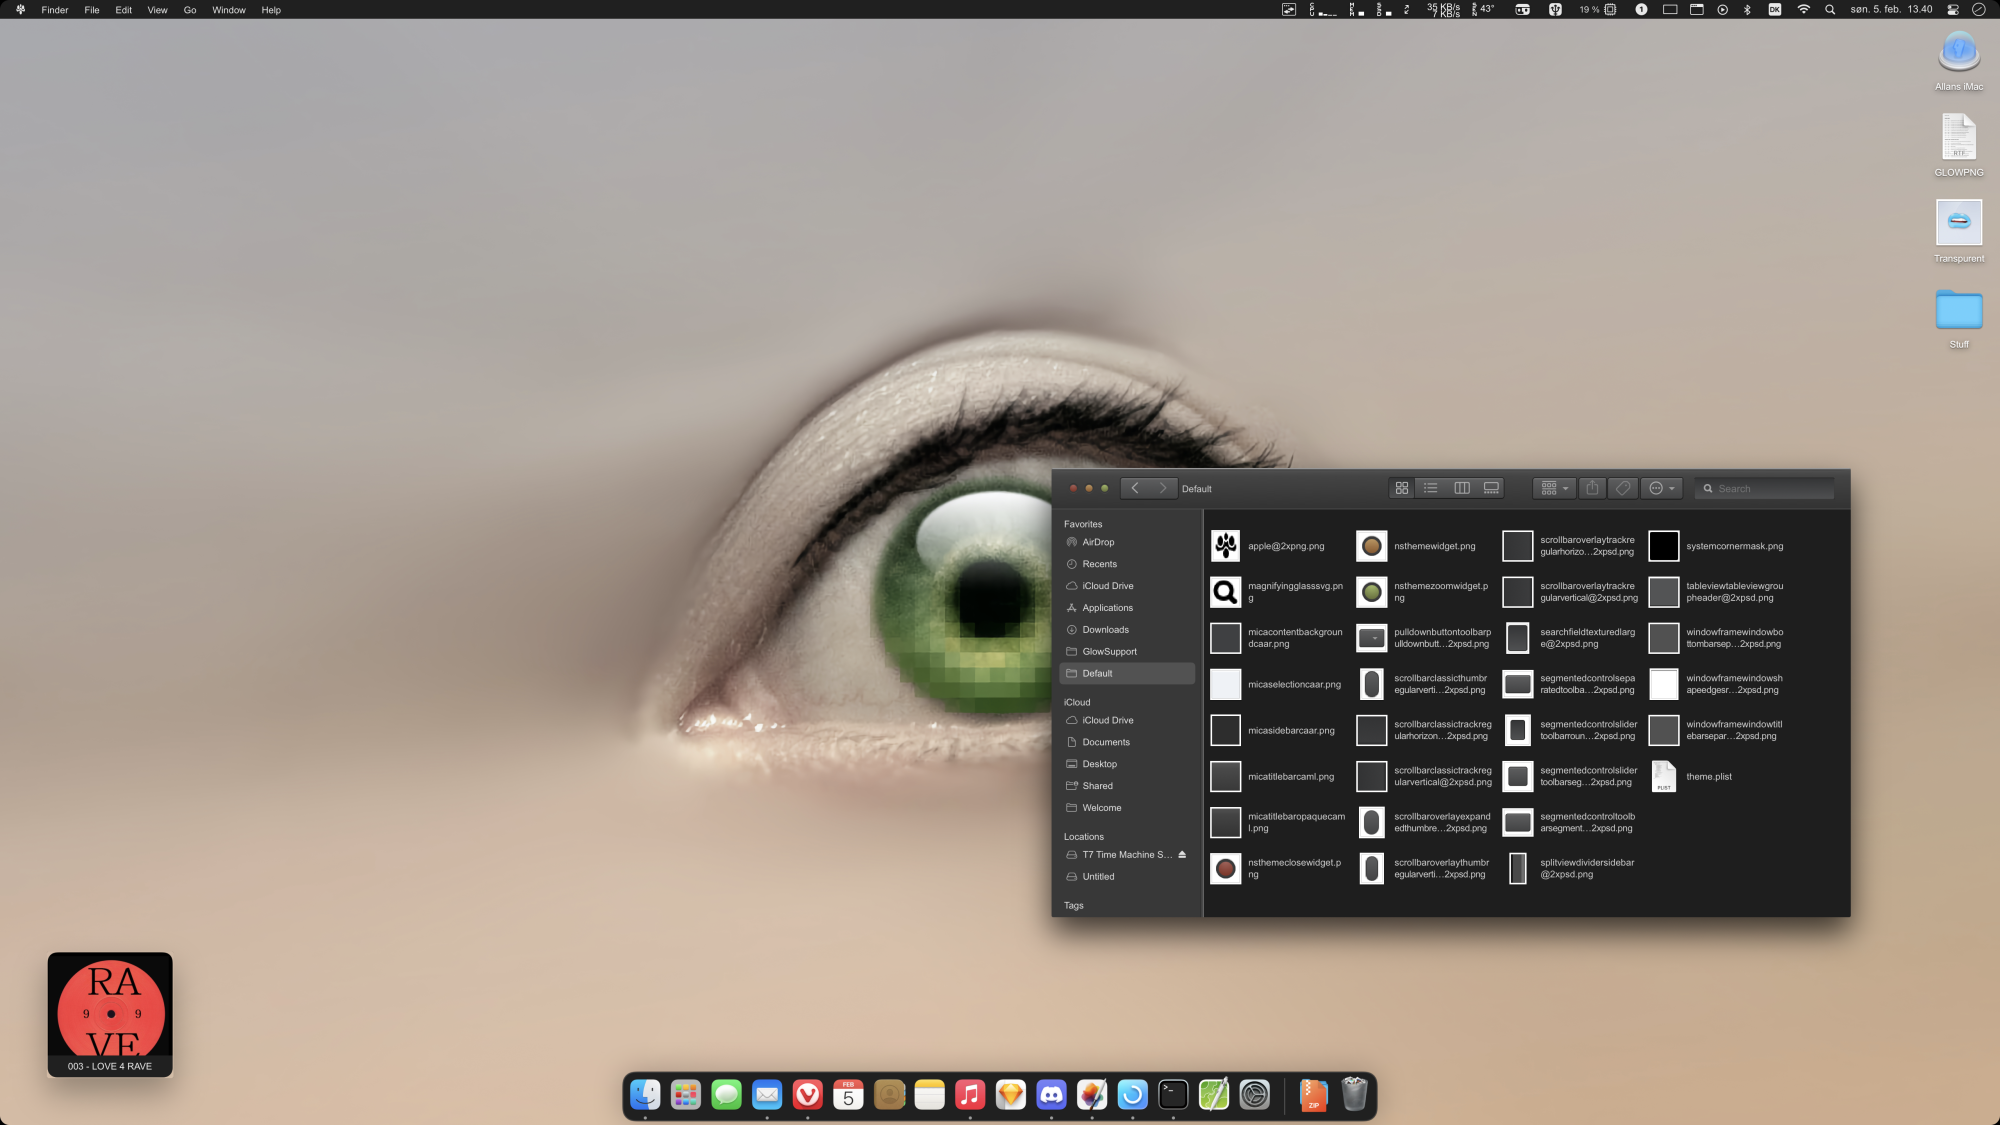Screen dimensions: 2000x1125
Task: Open Pixelmator Pro from the Dock
Action: (x=1092, y=1095)
